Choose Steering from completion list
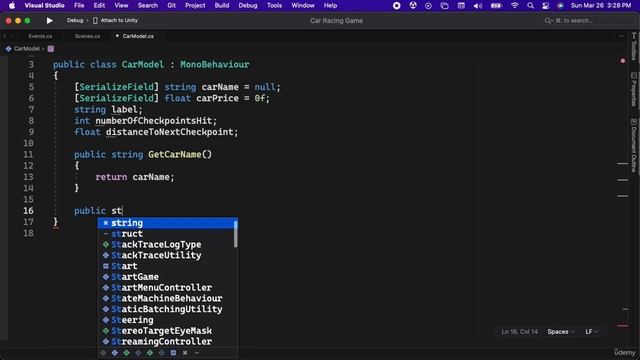The height and width of the screenshot is (360, 640). click(167, 320)
